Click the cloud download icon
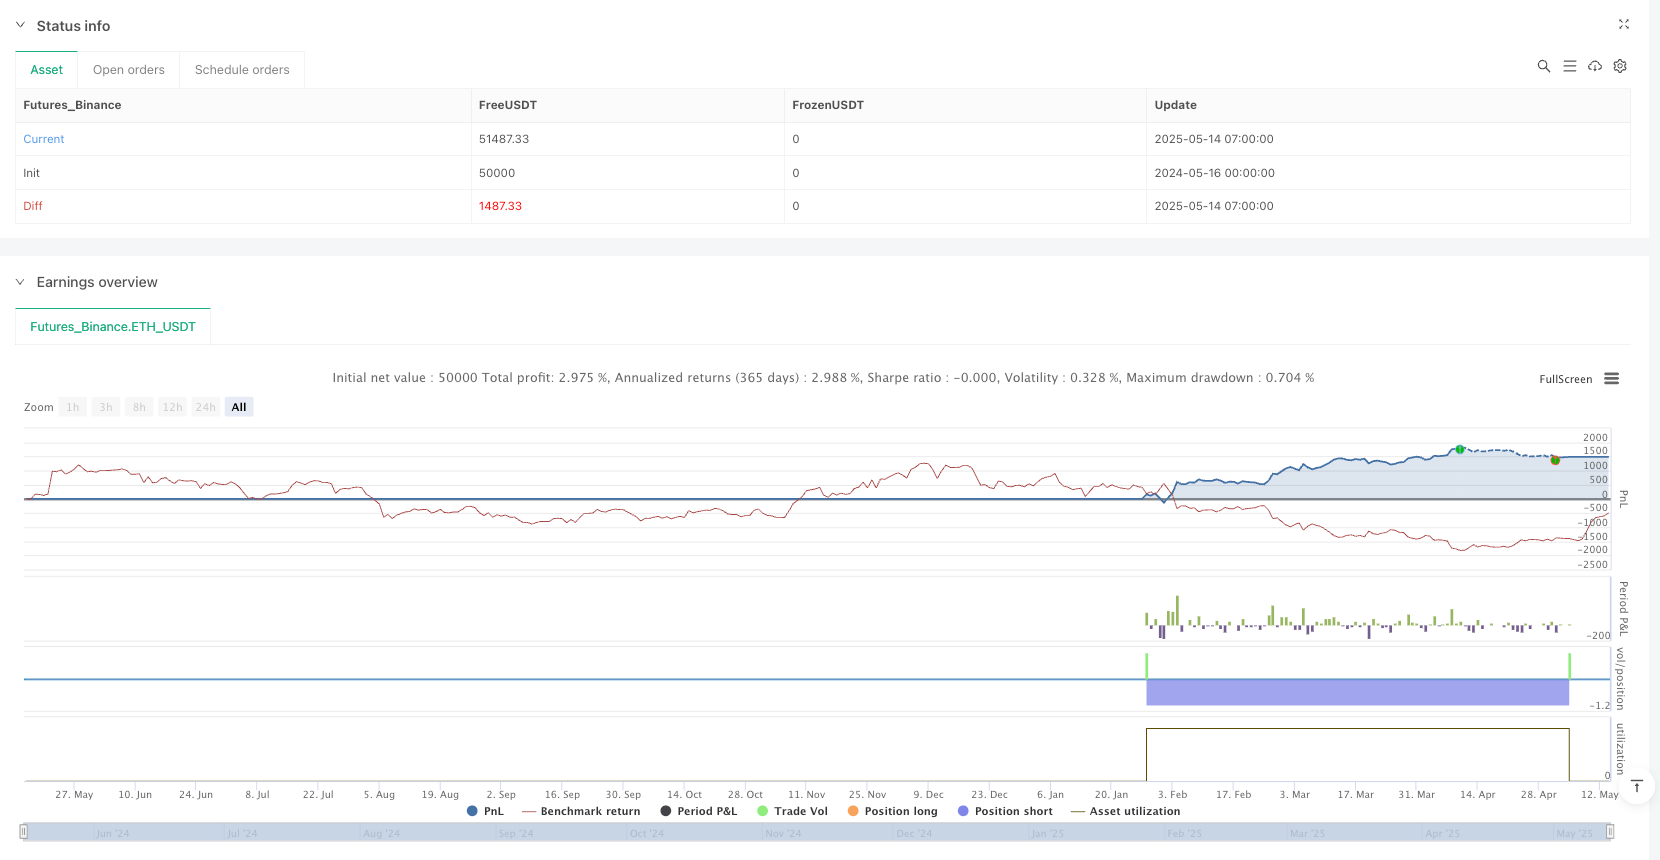The image size is (1660, 860). pyautogui.click(x=1595, y=66)
